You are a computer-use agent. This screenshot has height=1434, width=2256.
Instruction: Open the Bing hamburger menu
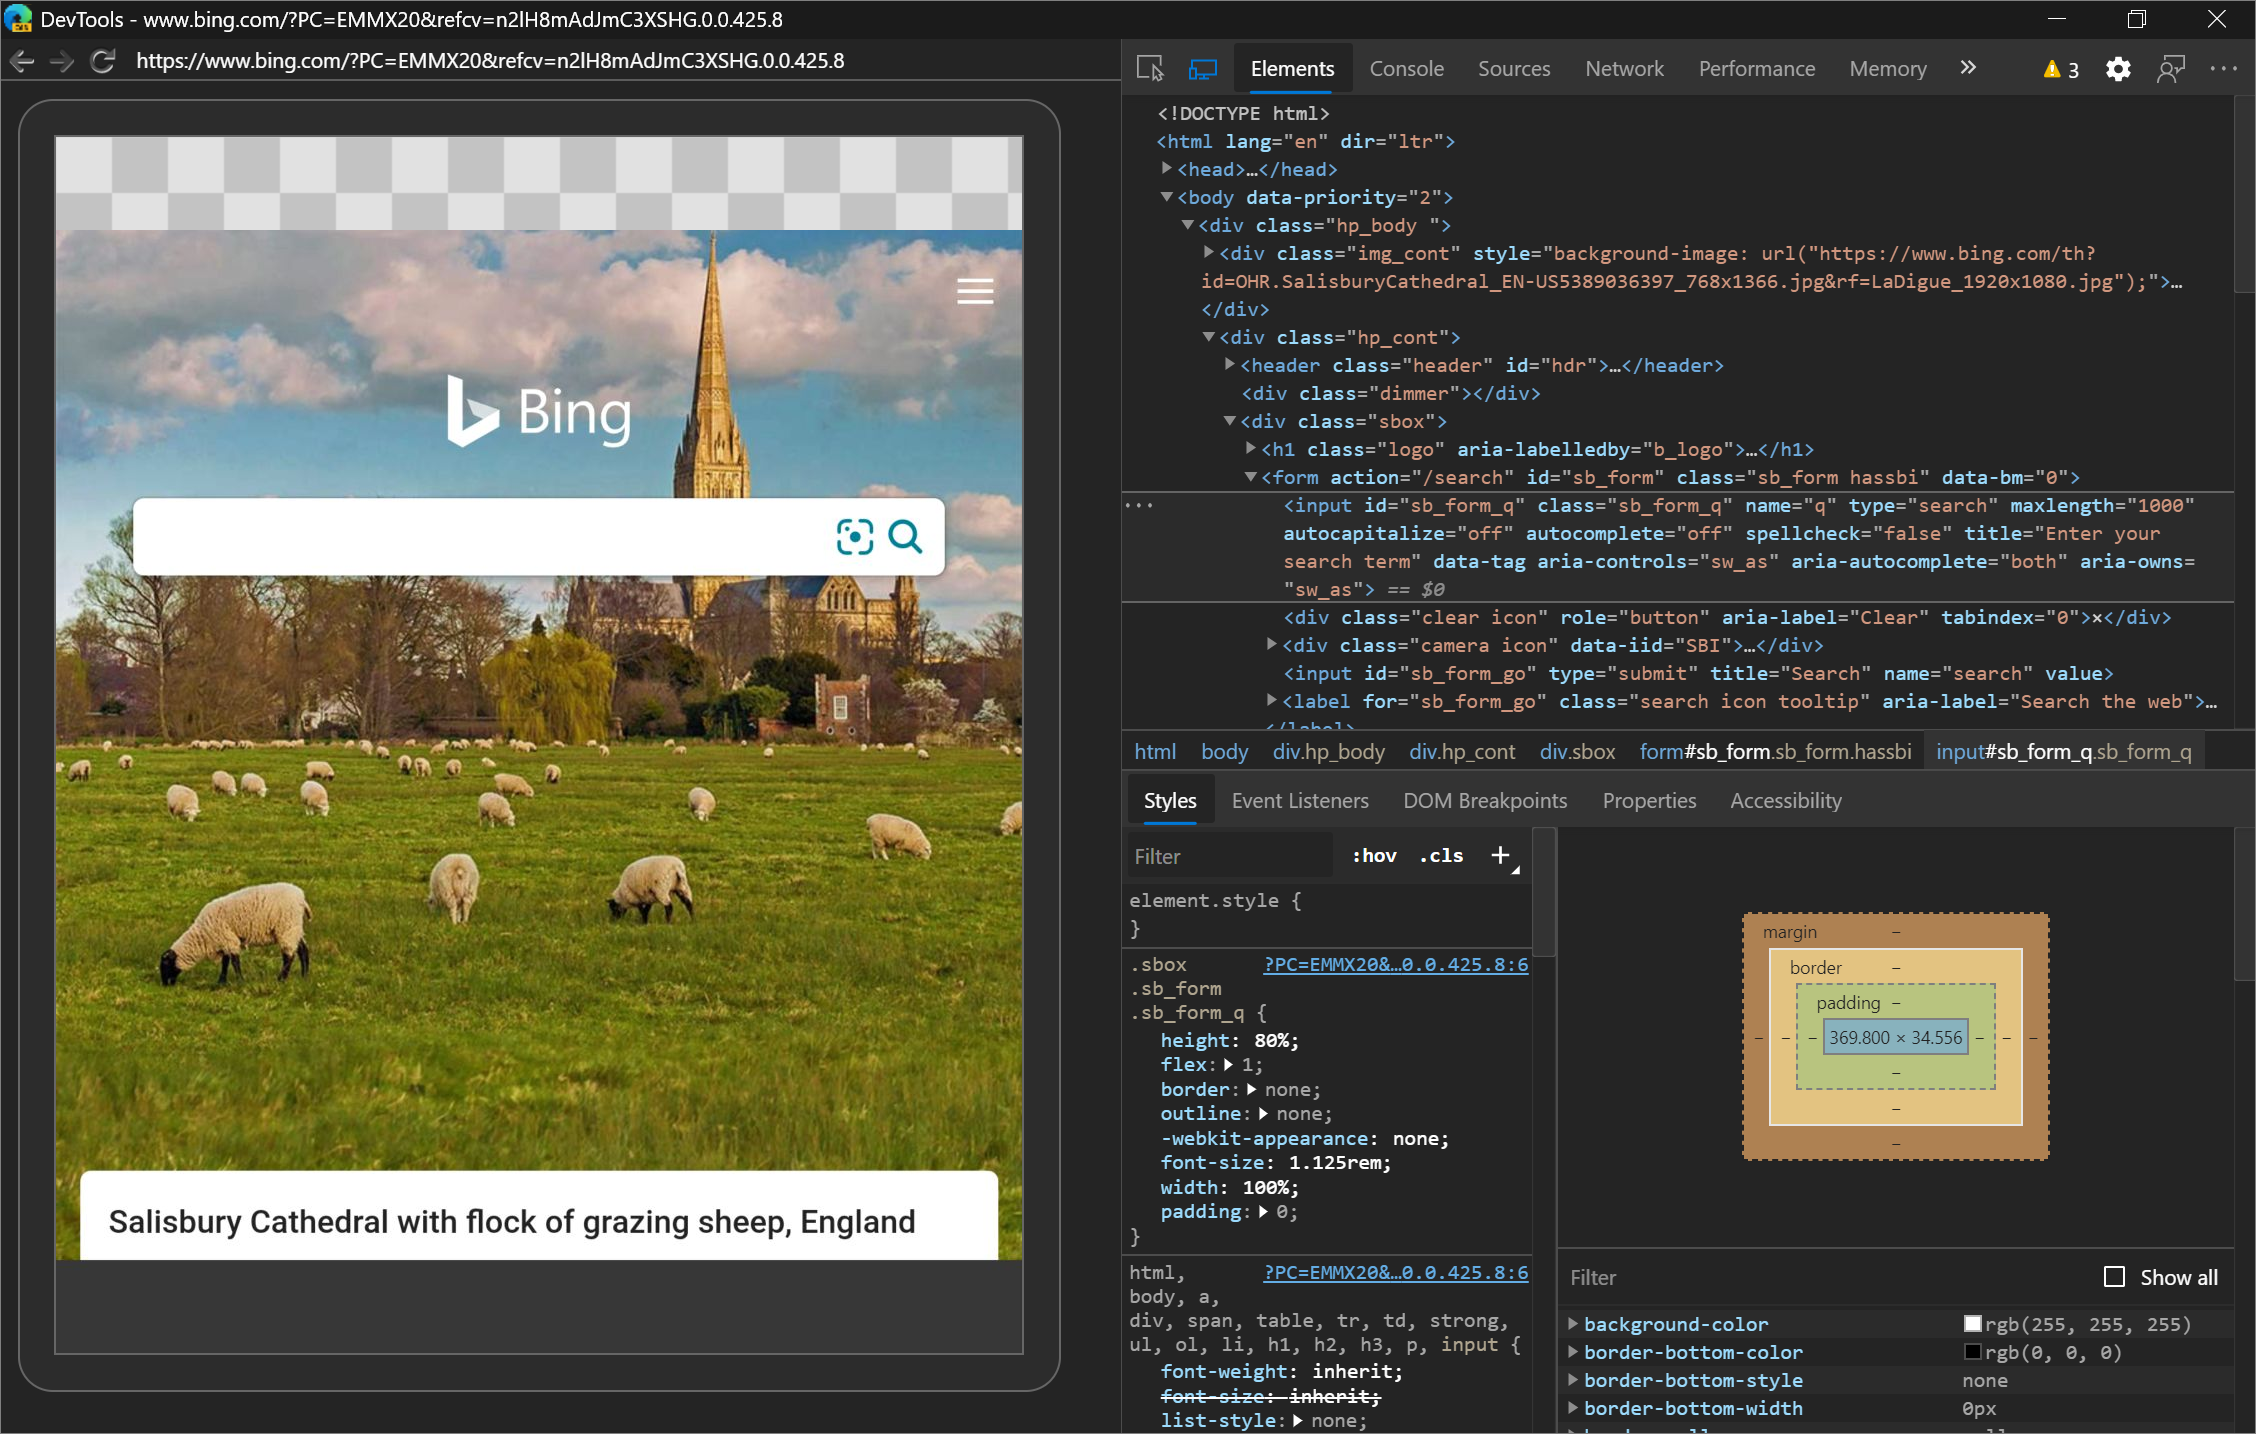(974, 291)
